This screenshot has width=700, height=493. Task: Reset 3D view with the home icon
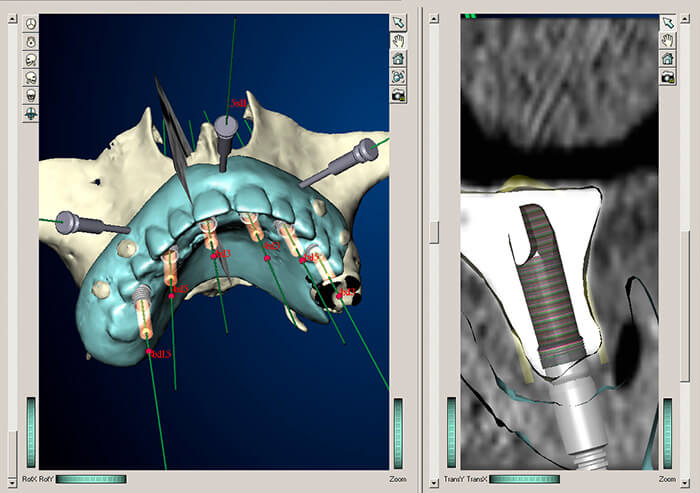tap(398, 58)
